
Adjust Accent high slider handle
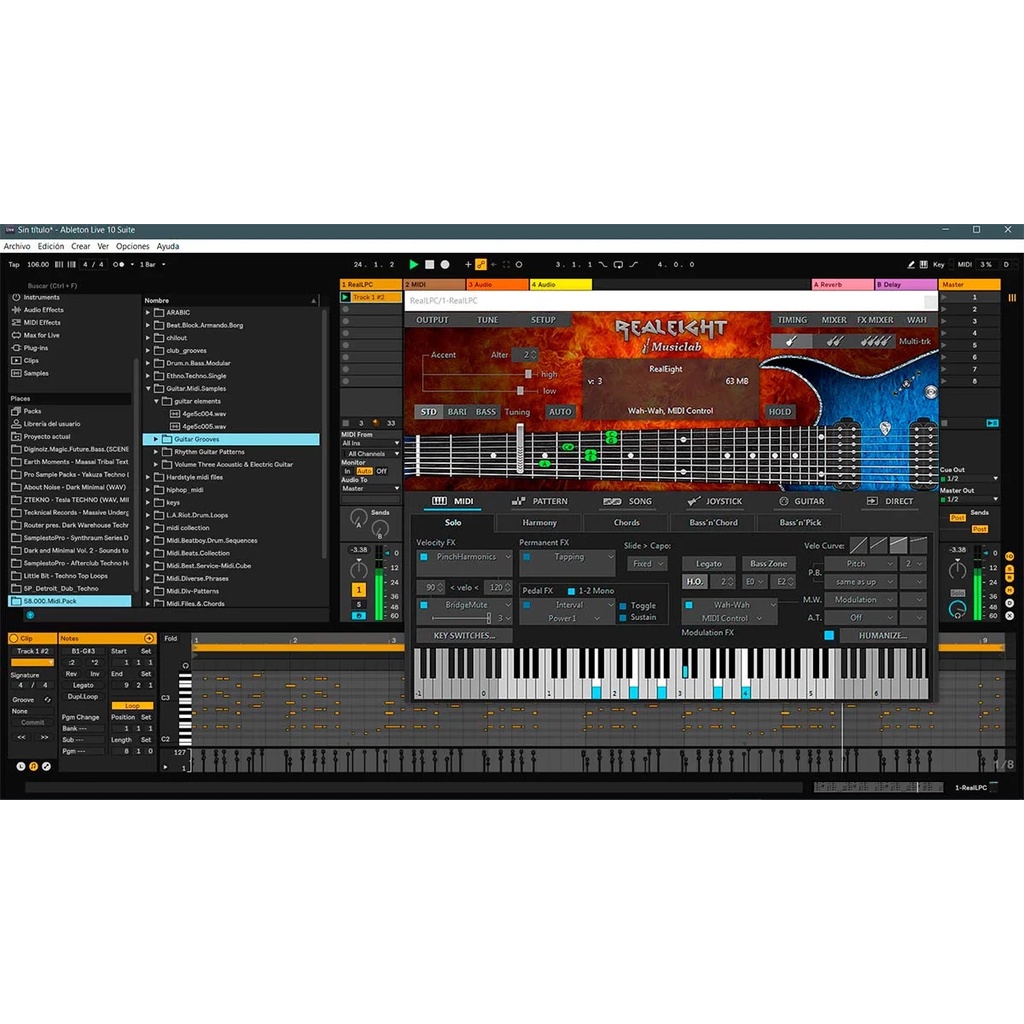coord(528,374)
